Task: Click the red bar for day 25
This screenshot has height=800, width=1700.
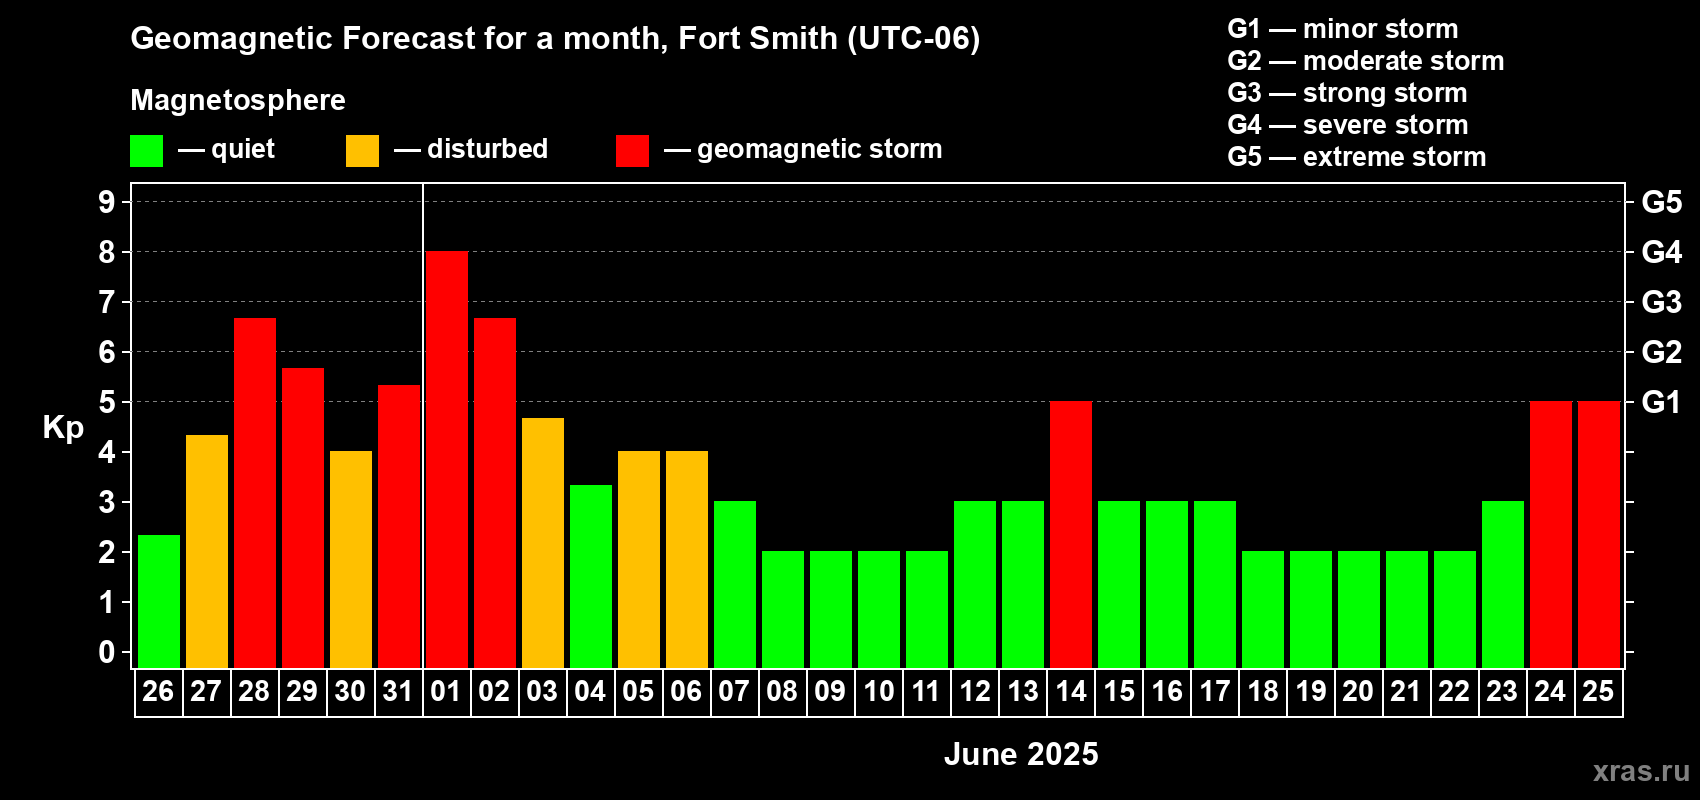Action: [1599, 534]
